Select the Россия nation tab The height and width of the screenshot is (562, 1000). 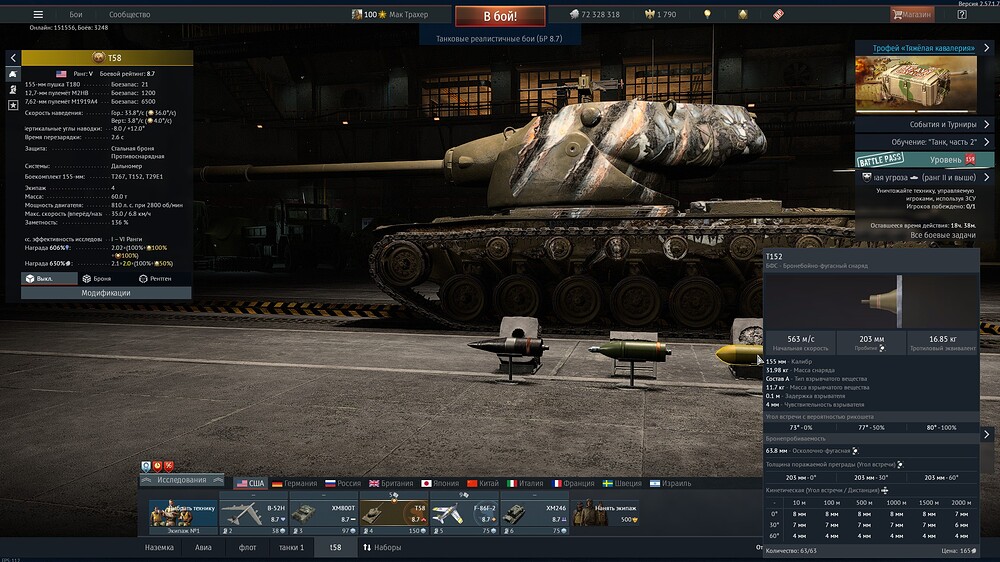pyautogui.click(x=342, y=484)
